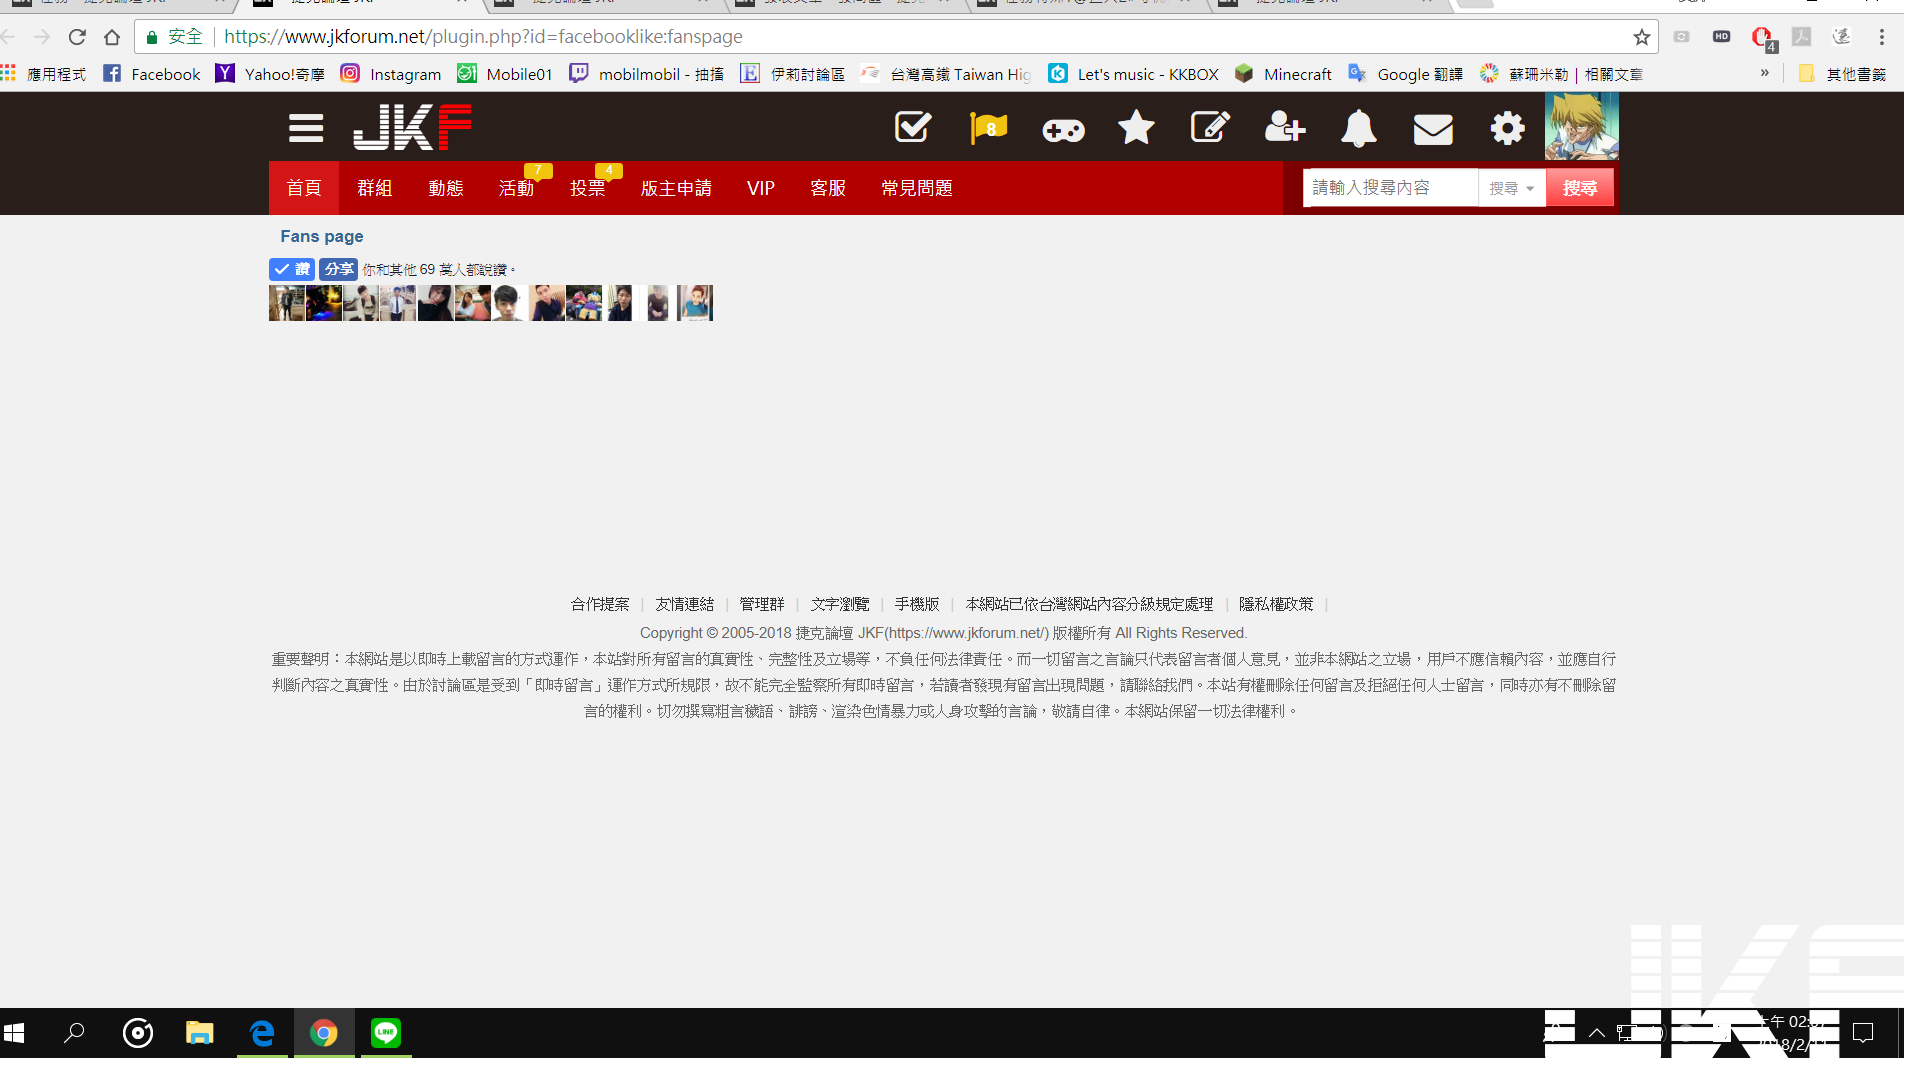Open the 其他書籤 folder
The width and height of the screenshot is (1920, 1080).
click(x=1842, y=74)
